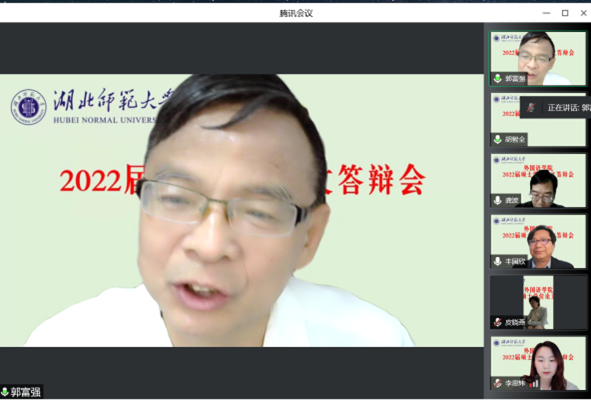The height and width of the screenshot is (400, 591).
Task: Select 丰国欣's video thumbnail
Action: point(538,241)
